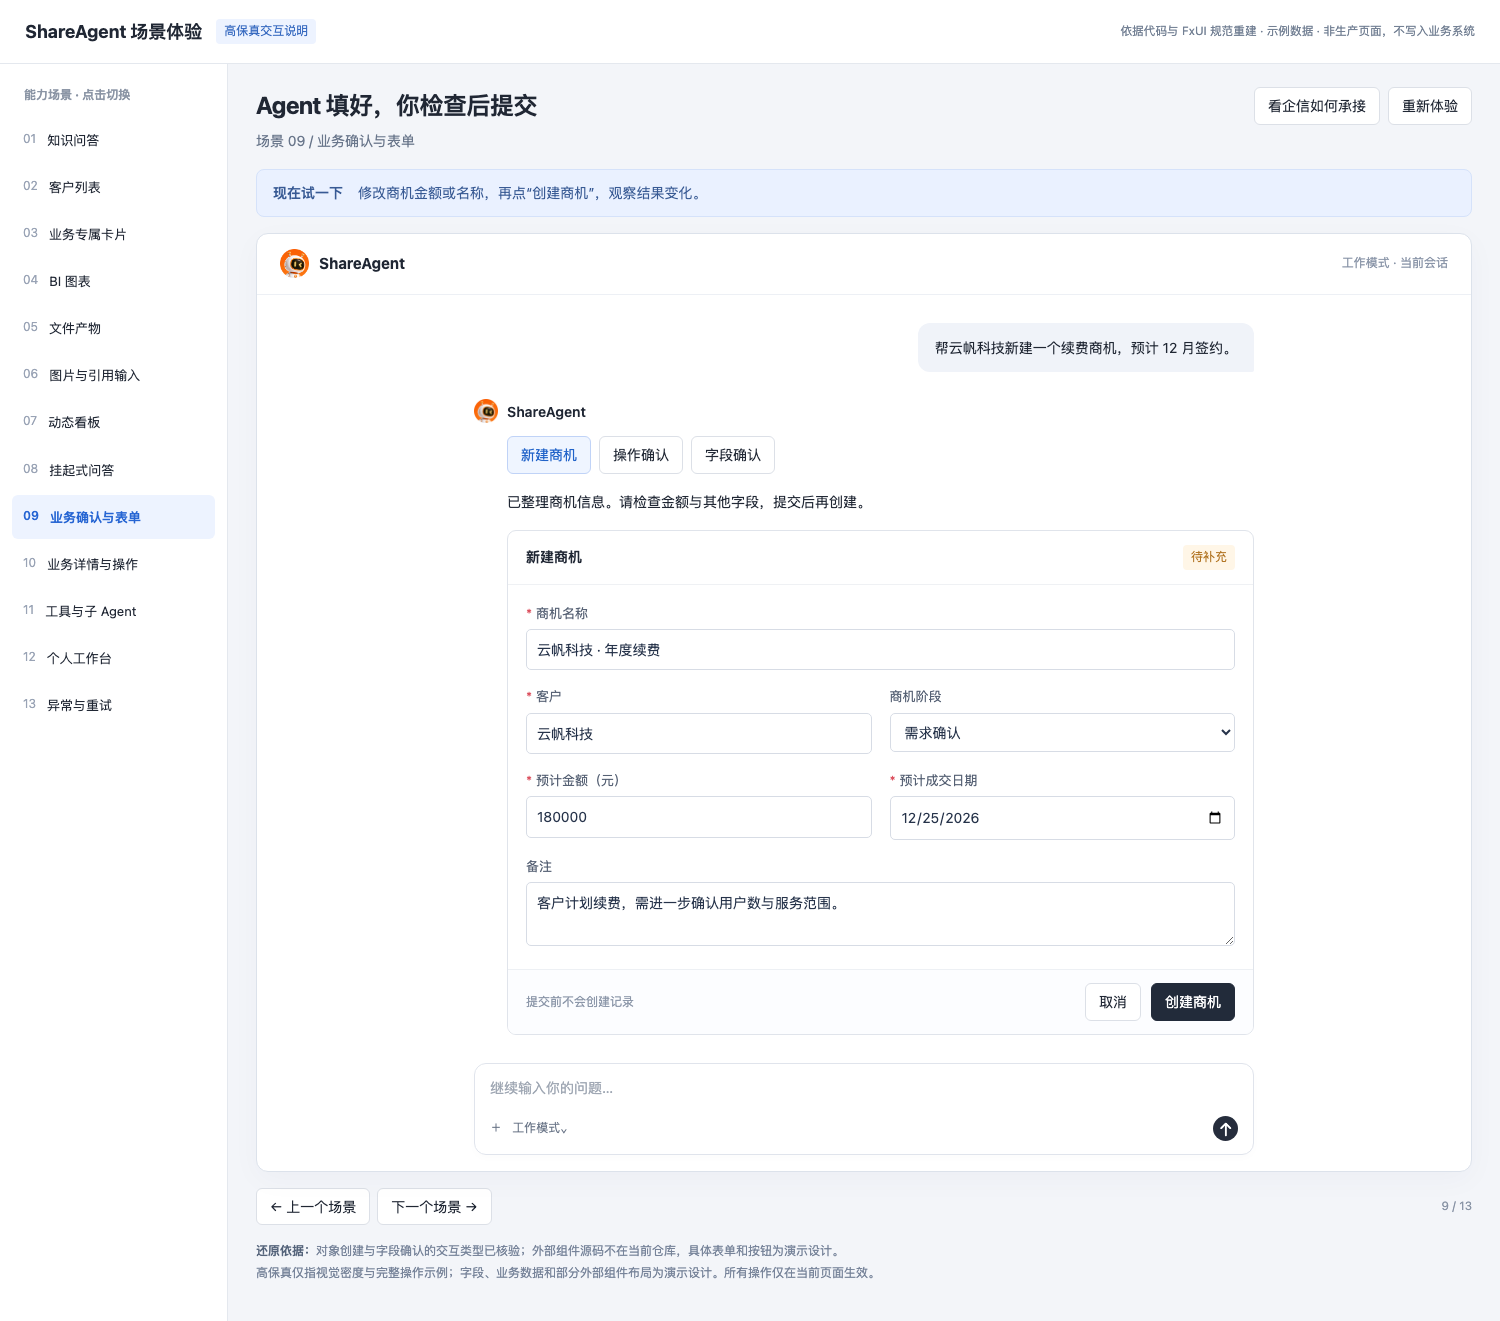Image resolution: width=1500 pixels, height=1321 pixels.
Task: Click the 取消 button in the form
Action: coord(1113,1002)
